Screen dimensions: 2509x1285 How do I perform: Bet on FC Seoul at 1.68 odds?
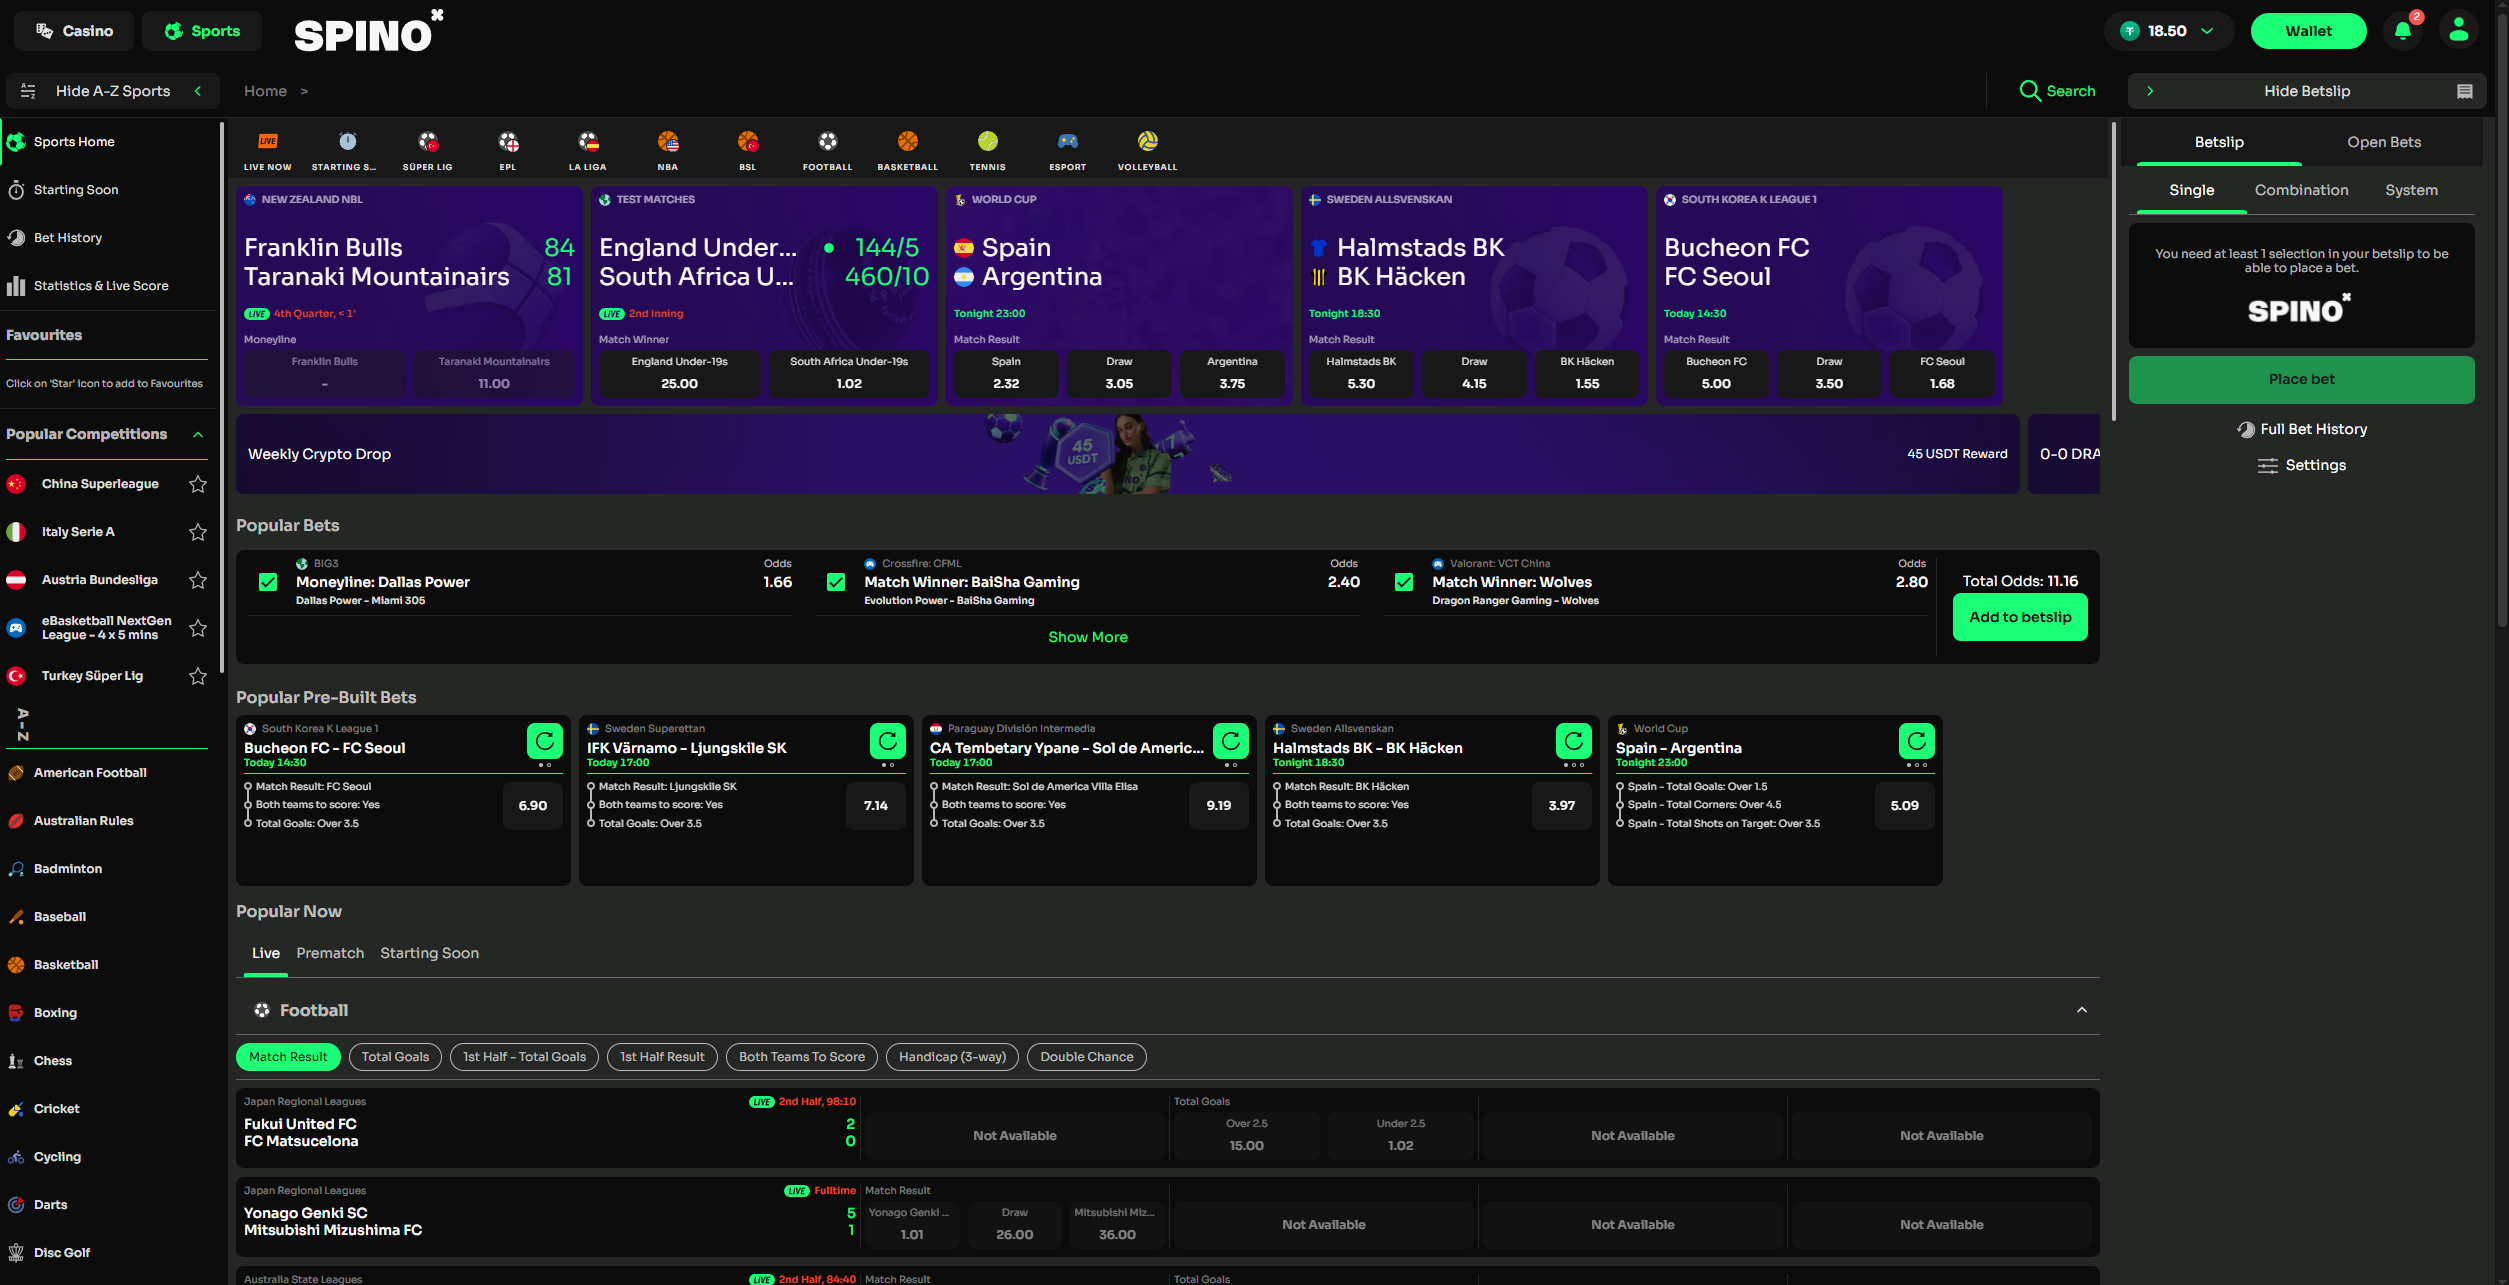1942,373
